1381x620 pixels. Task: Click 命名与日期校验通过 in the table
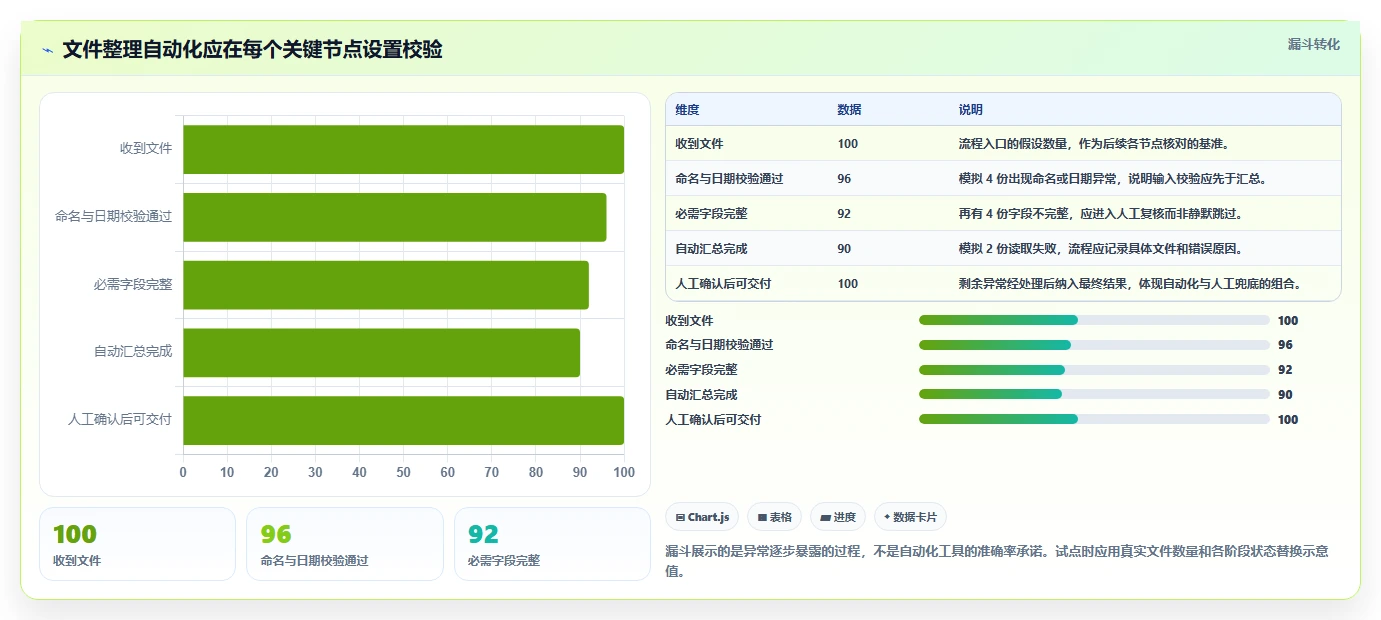coord(729,179)
